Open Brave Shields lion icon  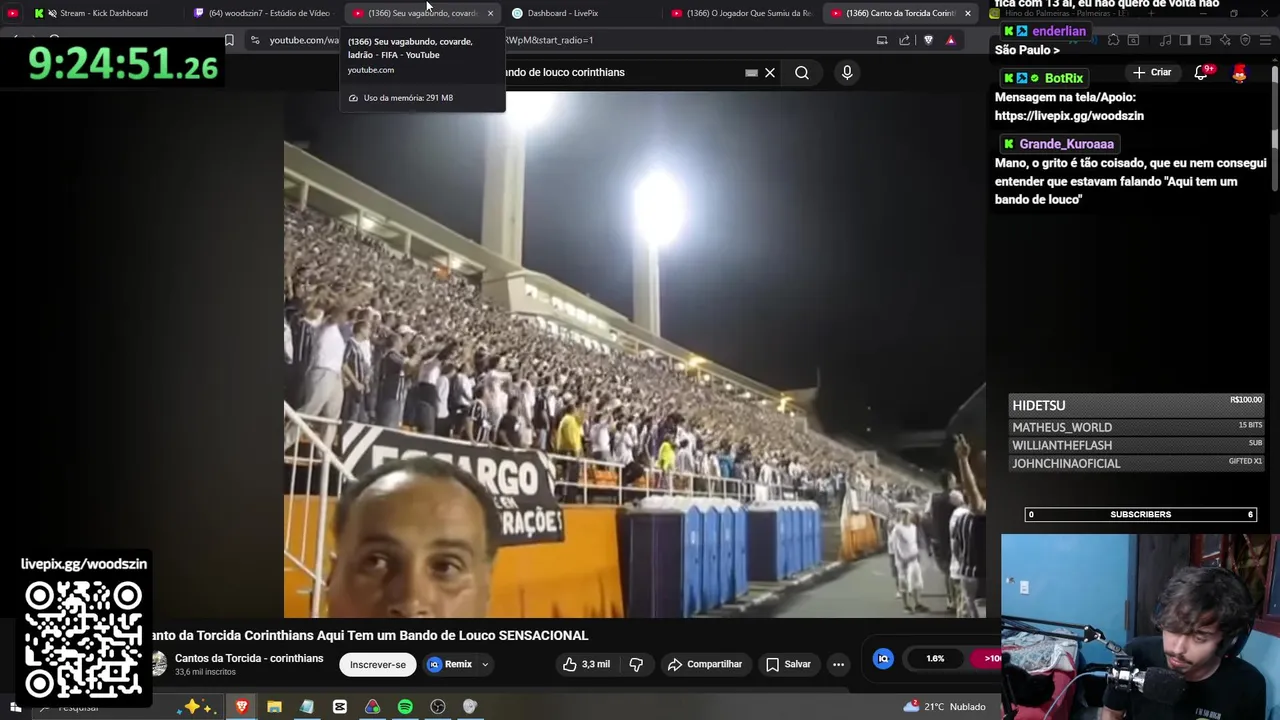pos(928,40)
